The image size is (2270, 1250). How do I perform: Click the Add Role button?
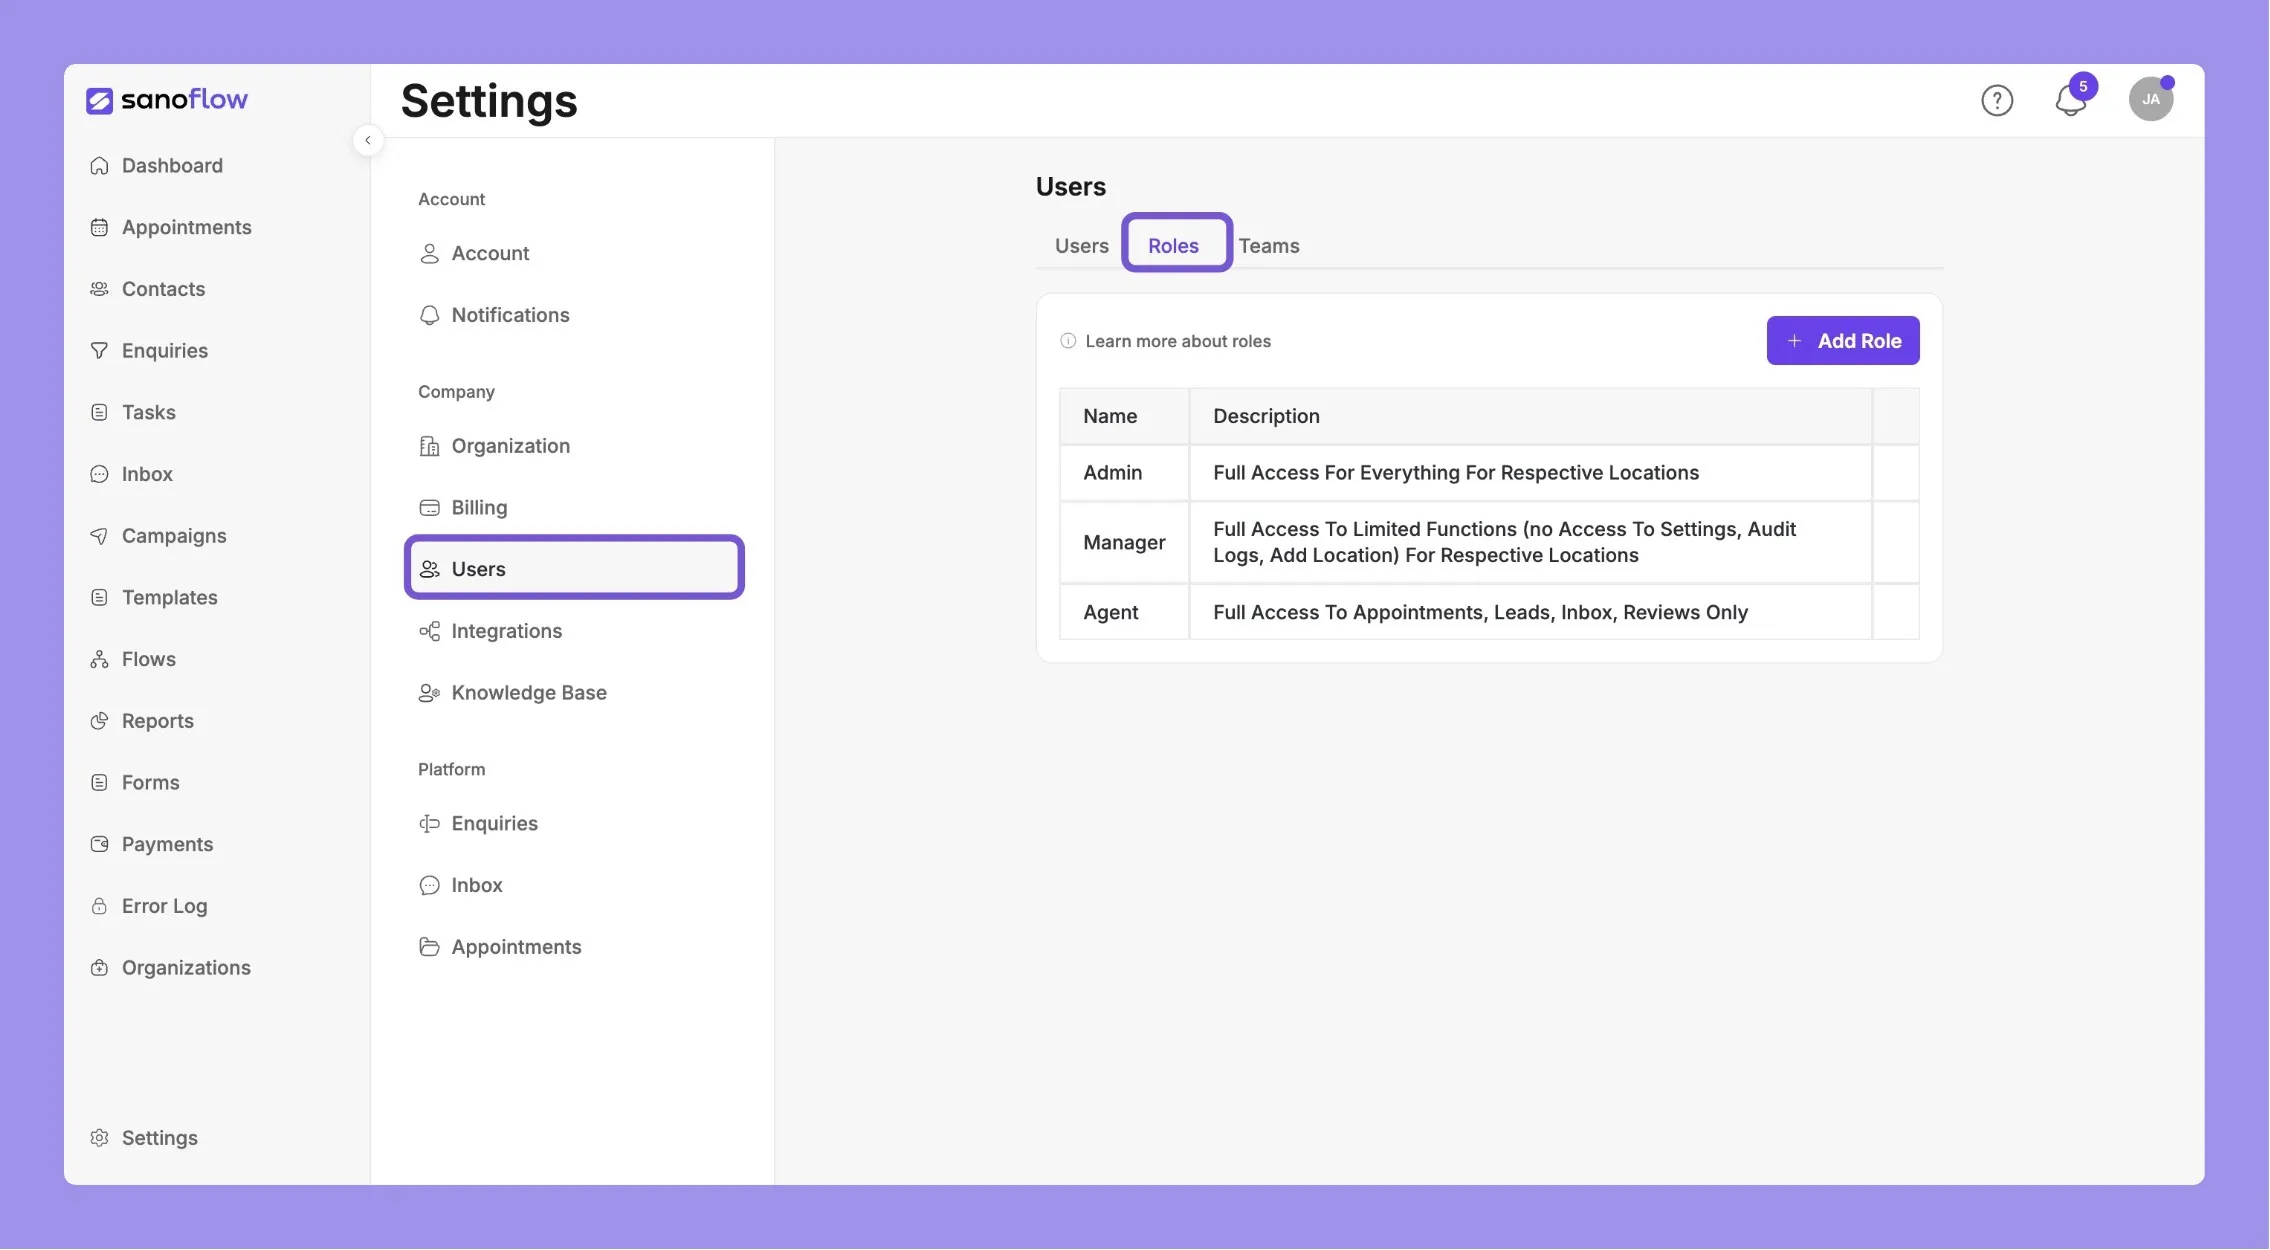(x=1842, y=341)
